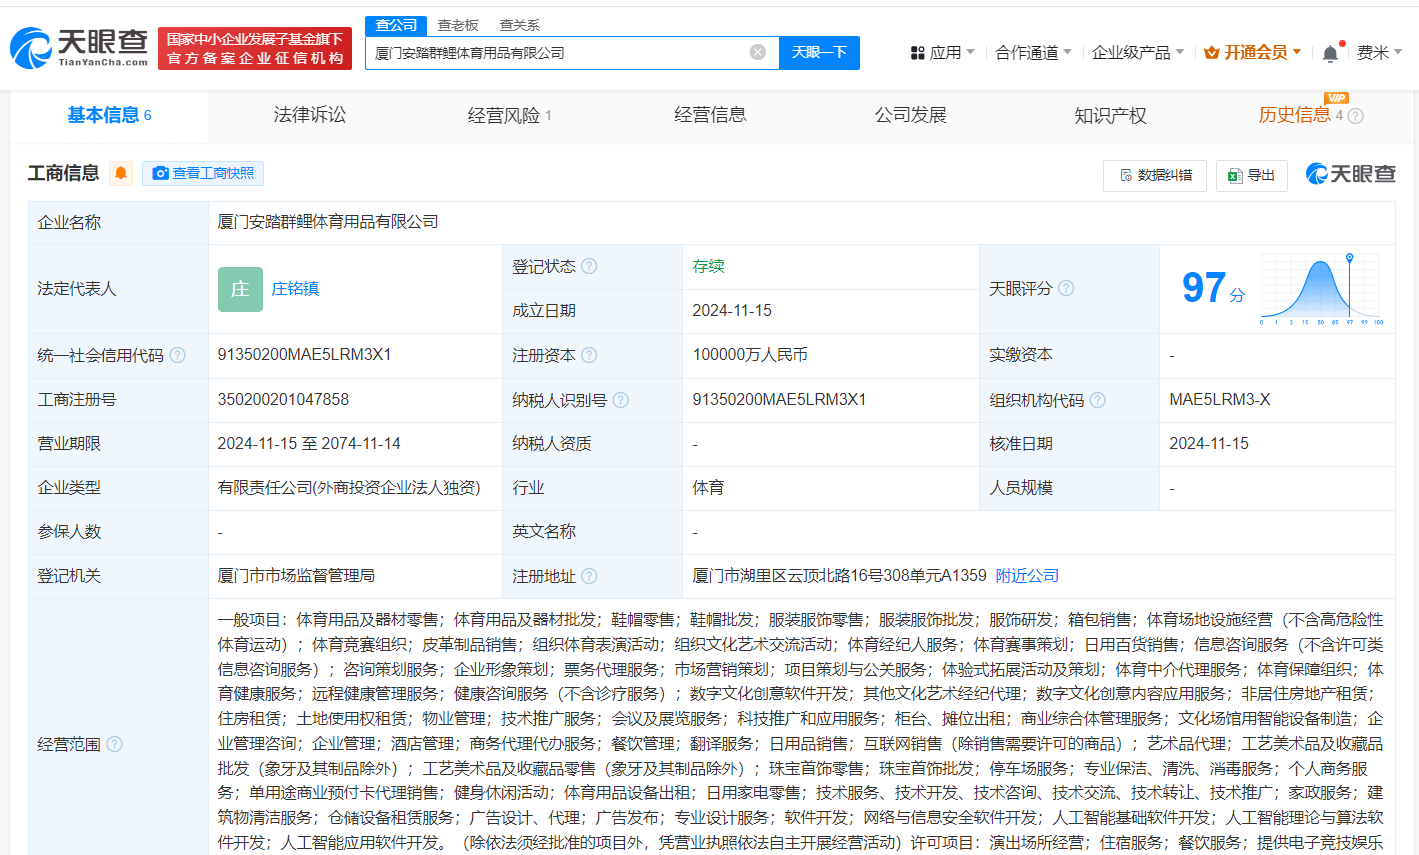Image resolution: width=1419 pixels, height=855 pixels.
Task: Click enterprise type 有限责任公司(外商投资企业法人独资)
Action: click(x=349, y=488)
